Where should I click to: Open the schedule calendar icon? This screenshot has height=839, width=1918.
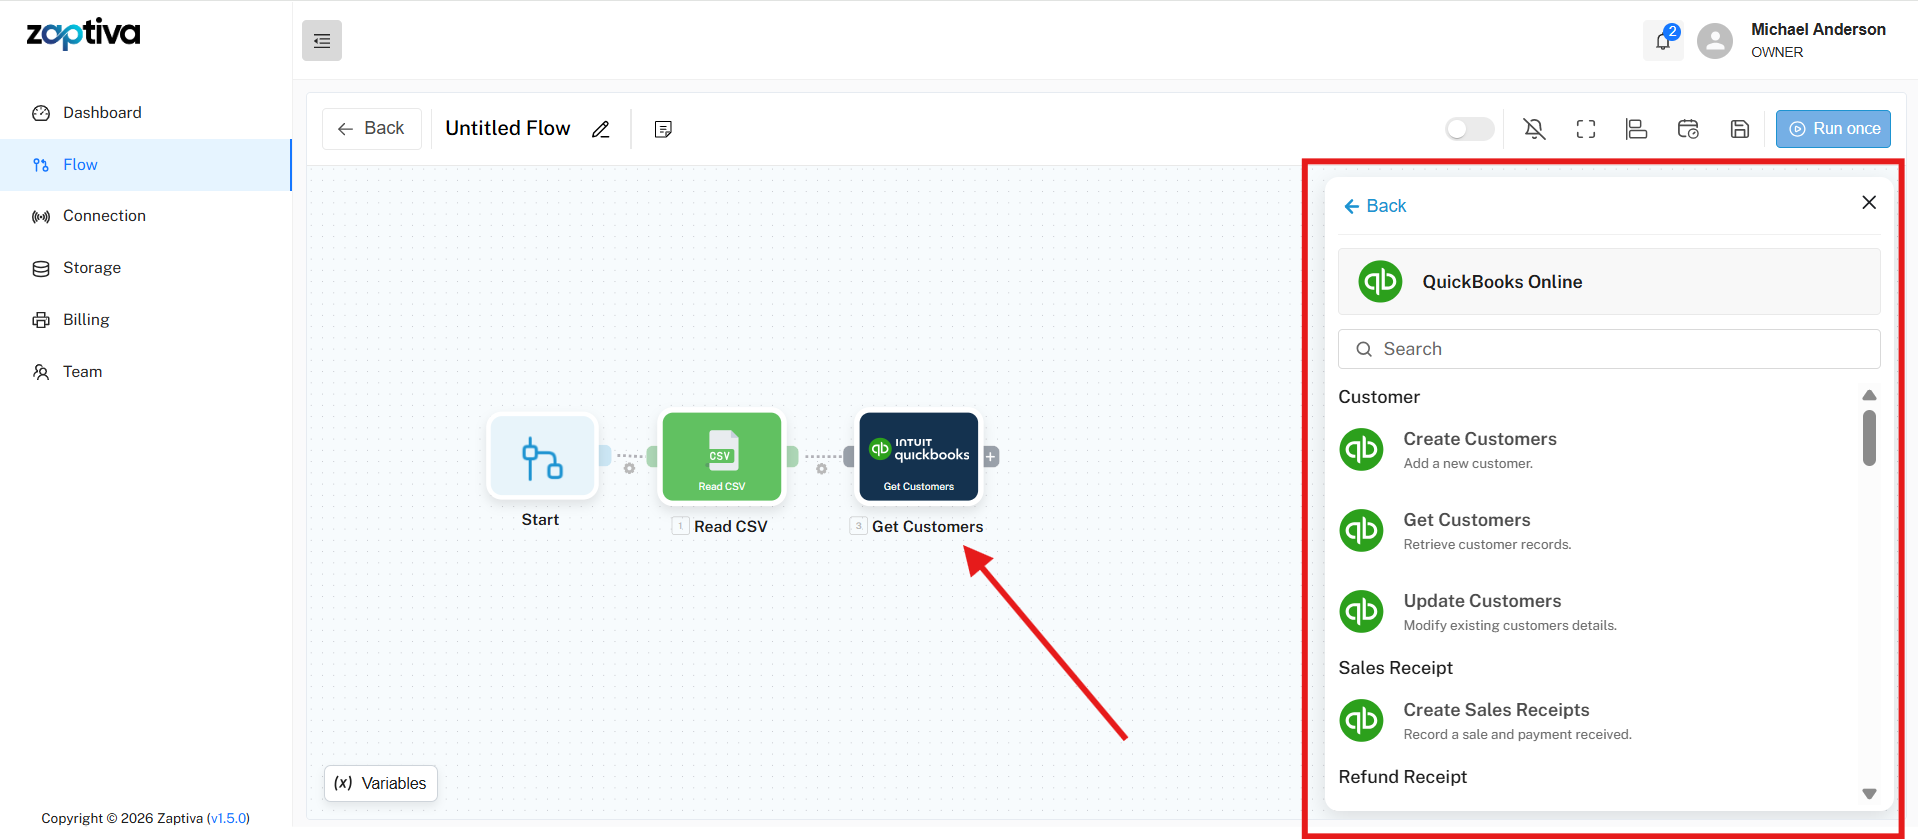[1688, 129]
